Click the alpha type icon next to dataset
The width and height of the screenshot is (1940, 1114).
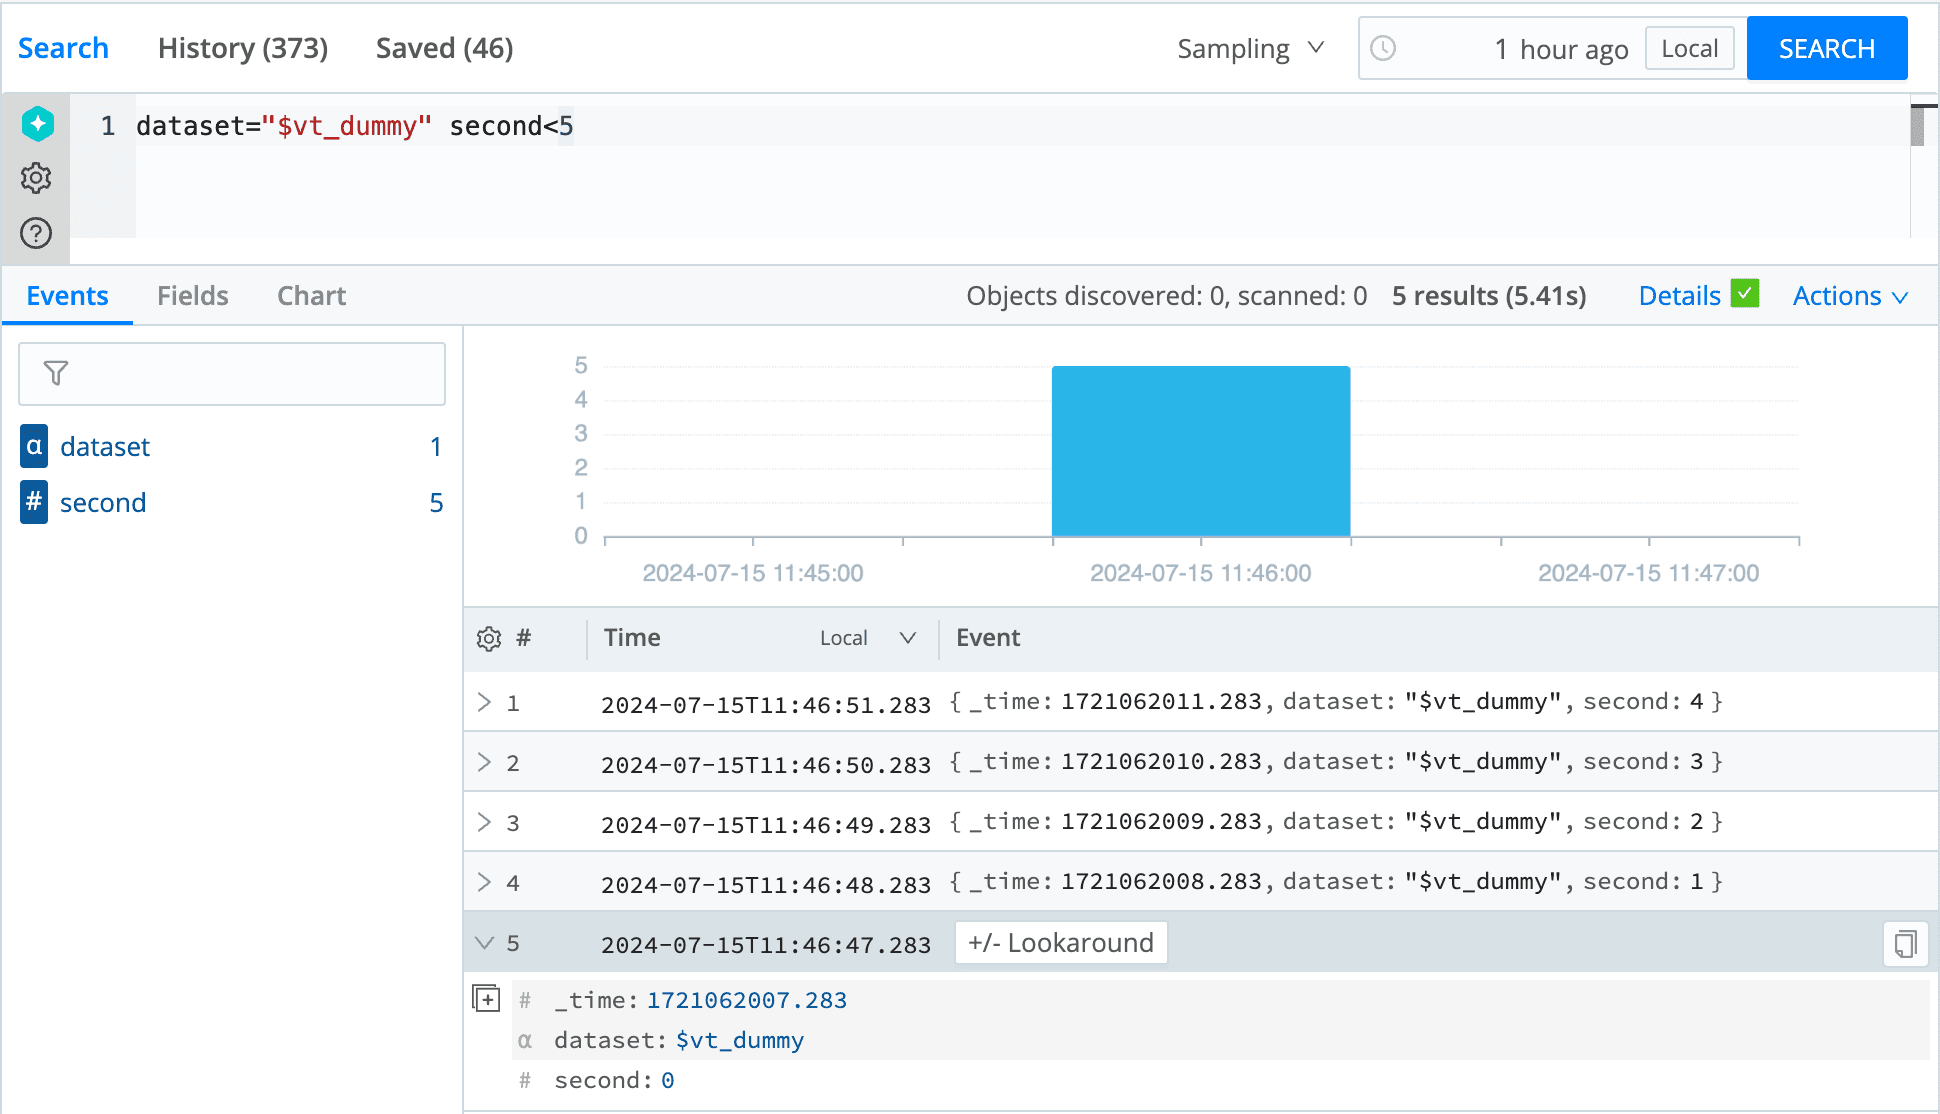point(34,446)
